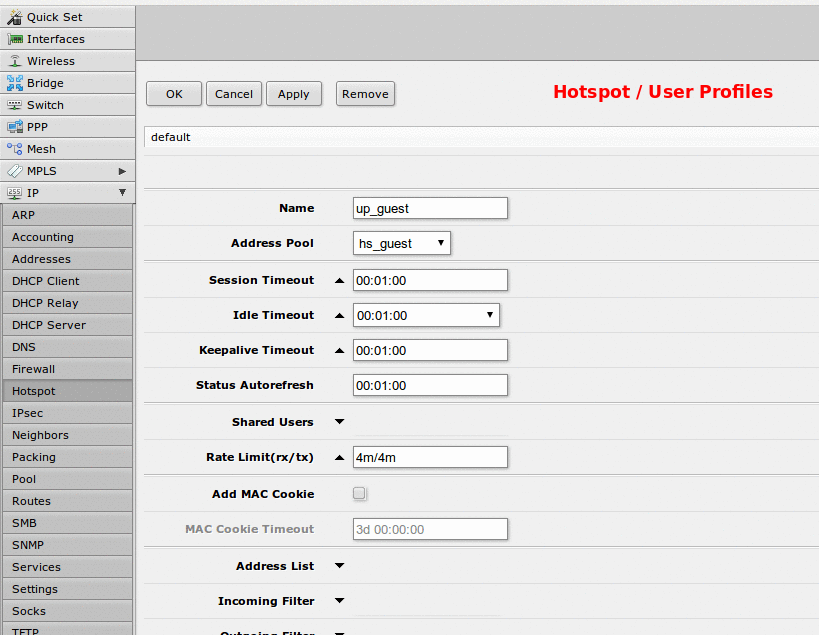This screenshot has width=819, height=635.
Task: Collapse Idle Timeout with its up arrow
Action: (x=340, y=315)
